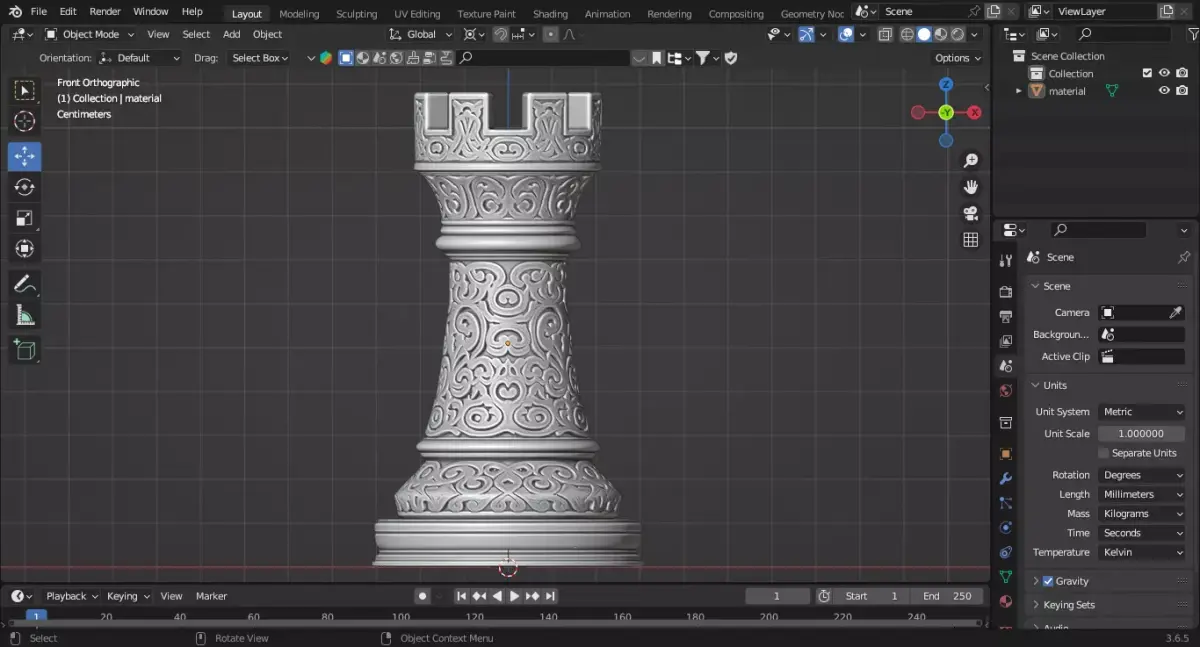Click the End frame 250 field
The height and width of the screenshot is (647, 1200).
[x=948, y=596]
